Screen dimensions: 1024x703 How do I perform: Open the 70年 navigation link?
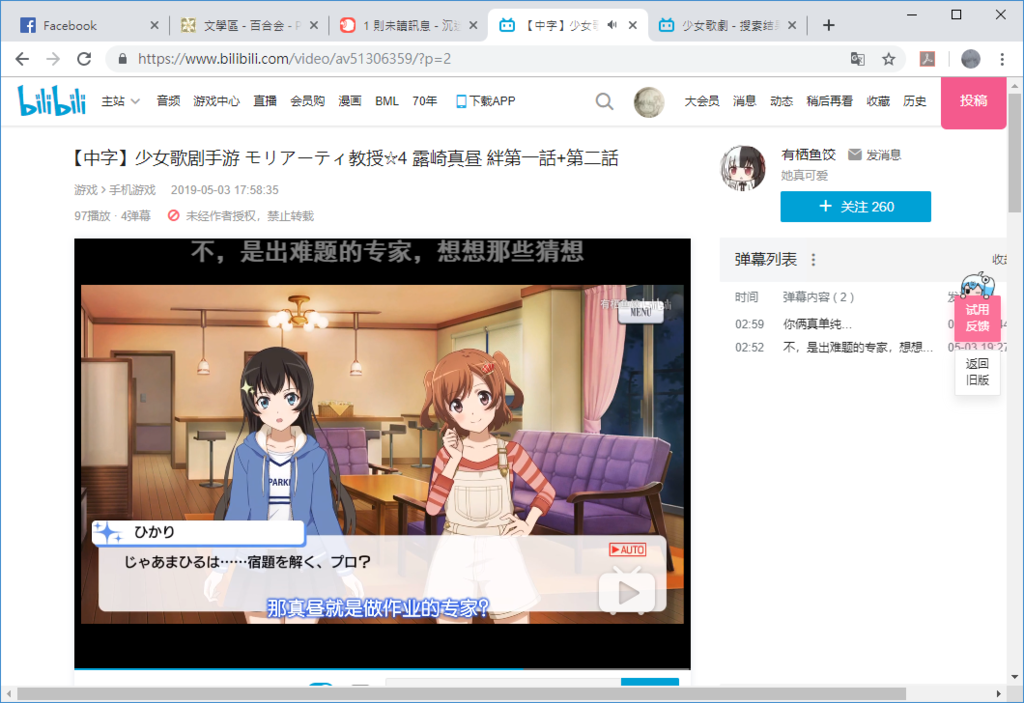pyautogui.click(x=424, y=101)
